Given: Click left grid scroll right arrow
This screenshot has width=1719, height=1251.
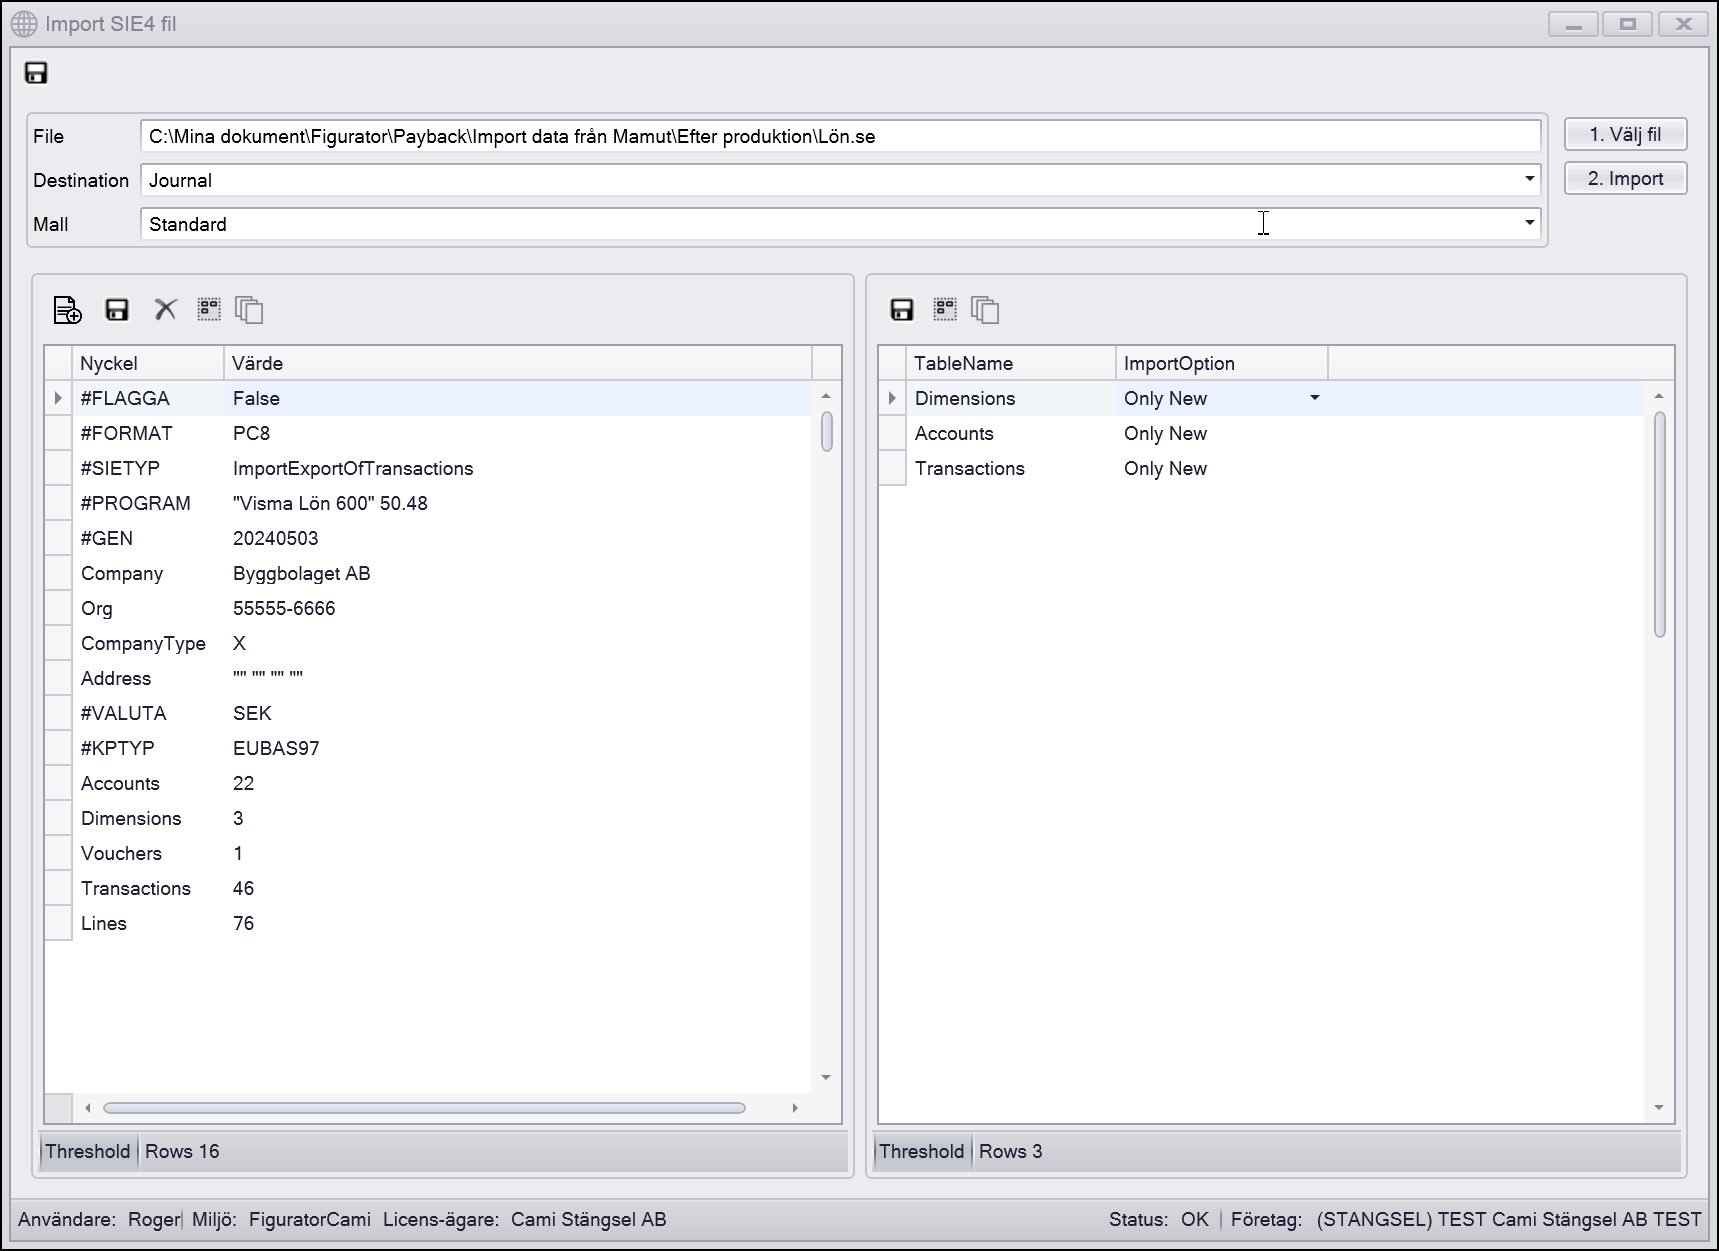Looking at the screenshot, I should [x=795, y=1107].
